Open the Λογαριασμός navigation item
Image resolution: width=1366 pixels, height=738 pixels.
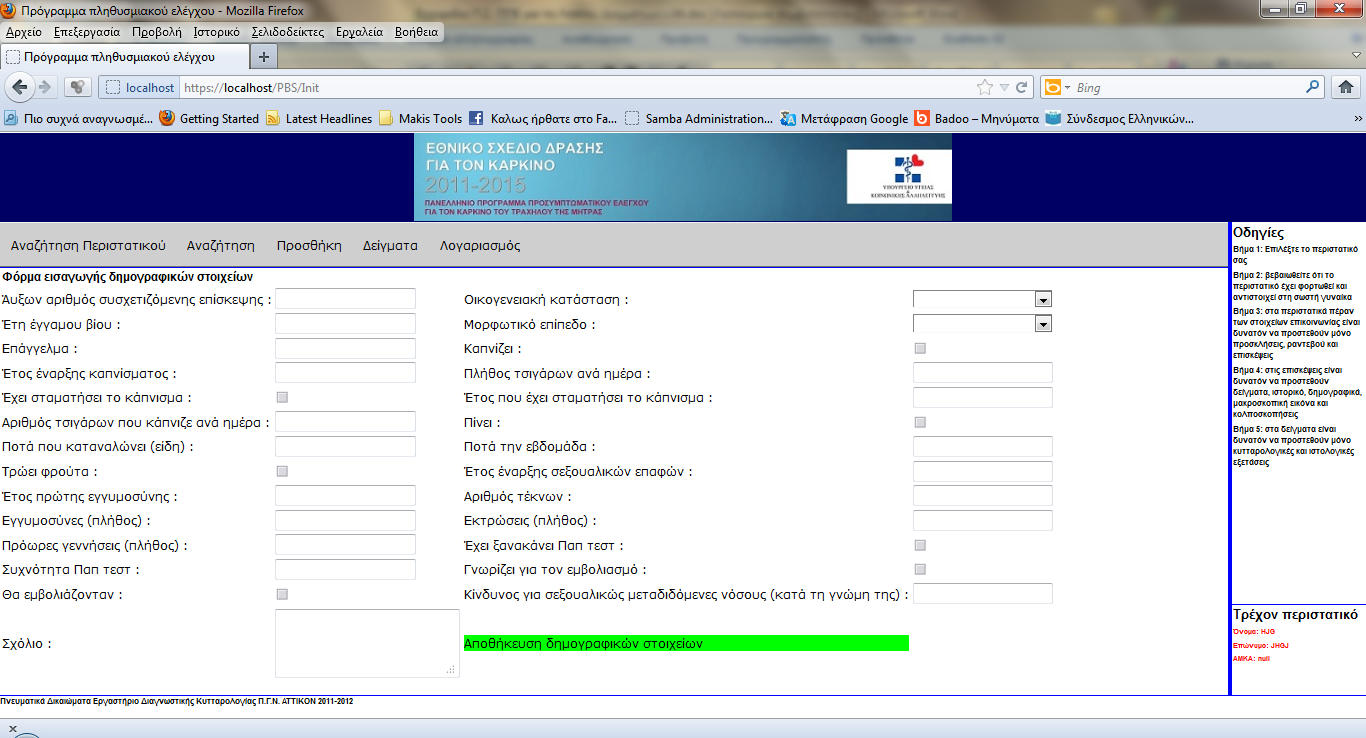point(480,246)
